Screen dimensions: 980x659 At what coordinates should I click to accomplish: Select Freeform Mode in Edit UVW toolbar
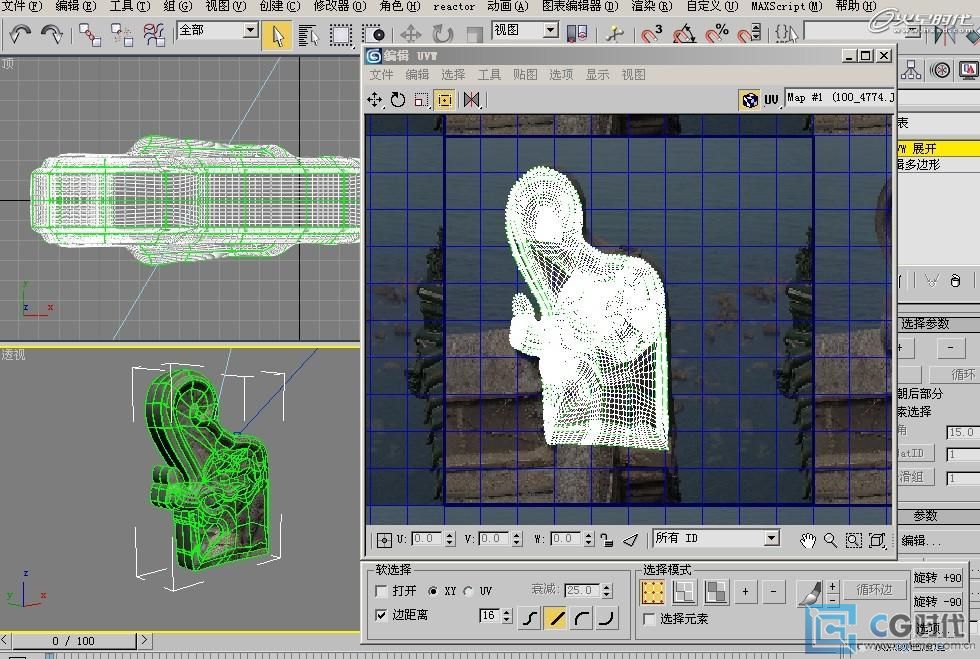click(x=444, y=100)
